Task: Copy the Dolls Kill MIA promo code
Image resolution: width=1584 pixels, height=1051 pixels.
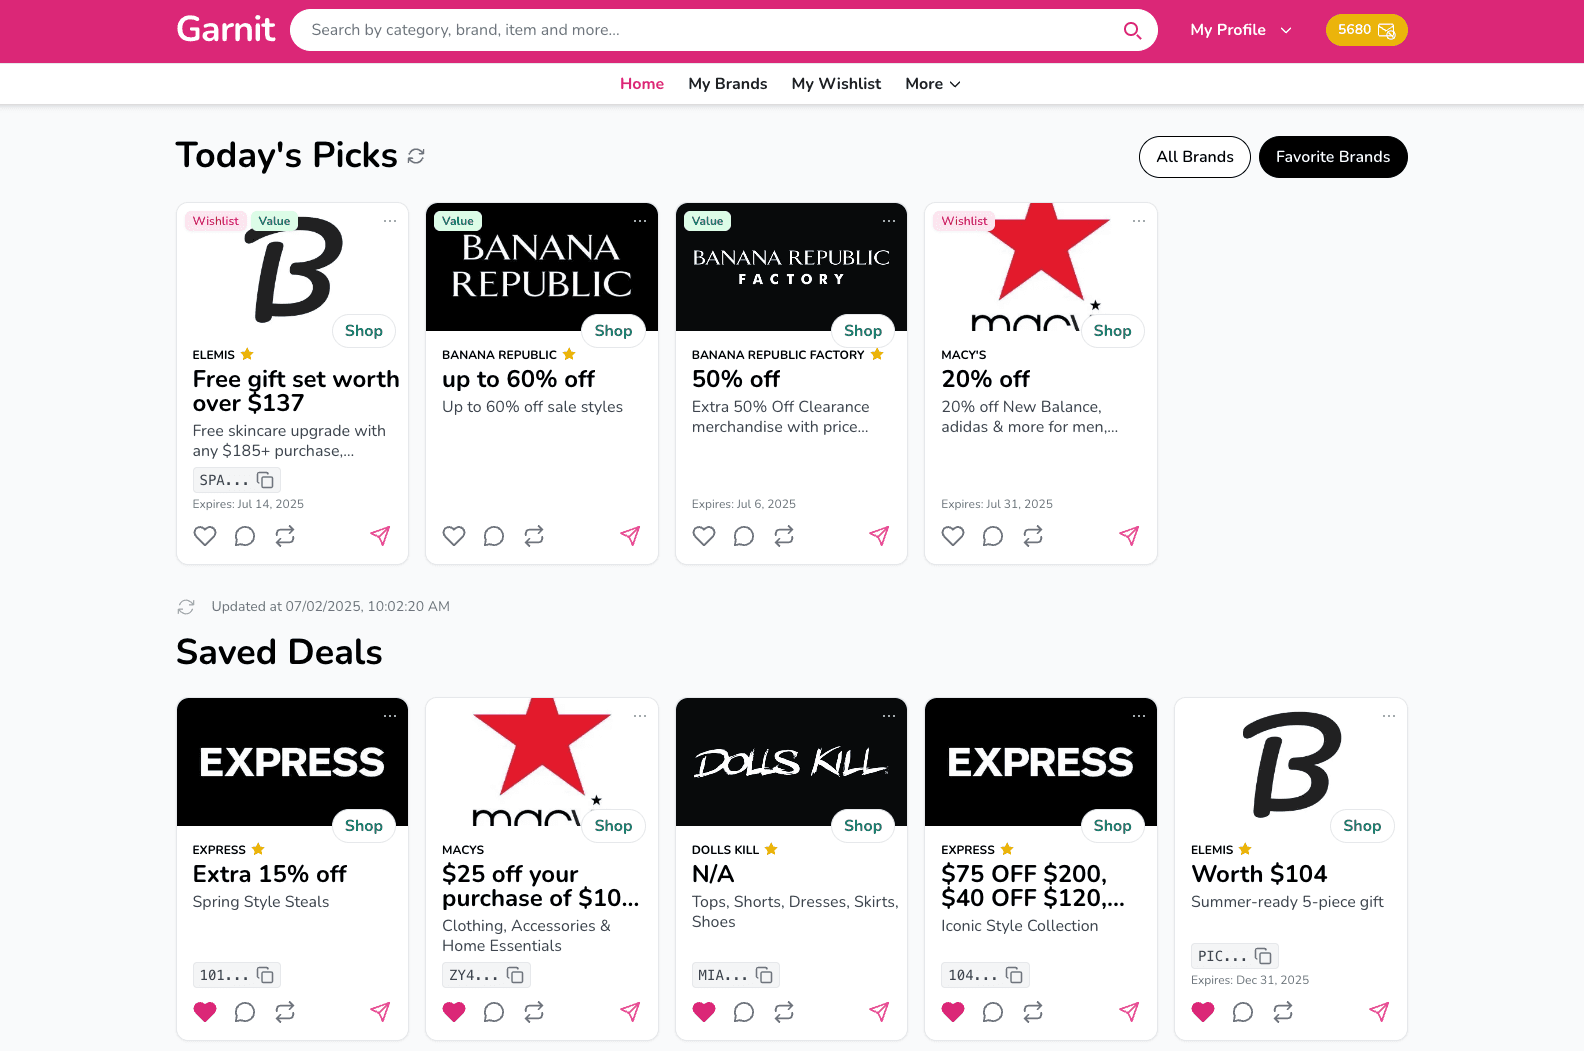Action: 764,975
